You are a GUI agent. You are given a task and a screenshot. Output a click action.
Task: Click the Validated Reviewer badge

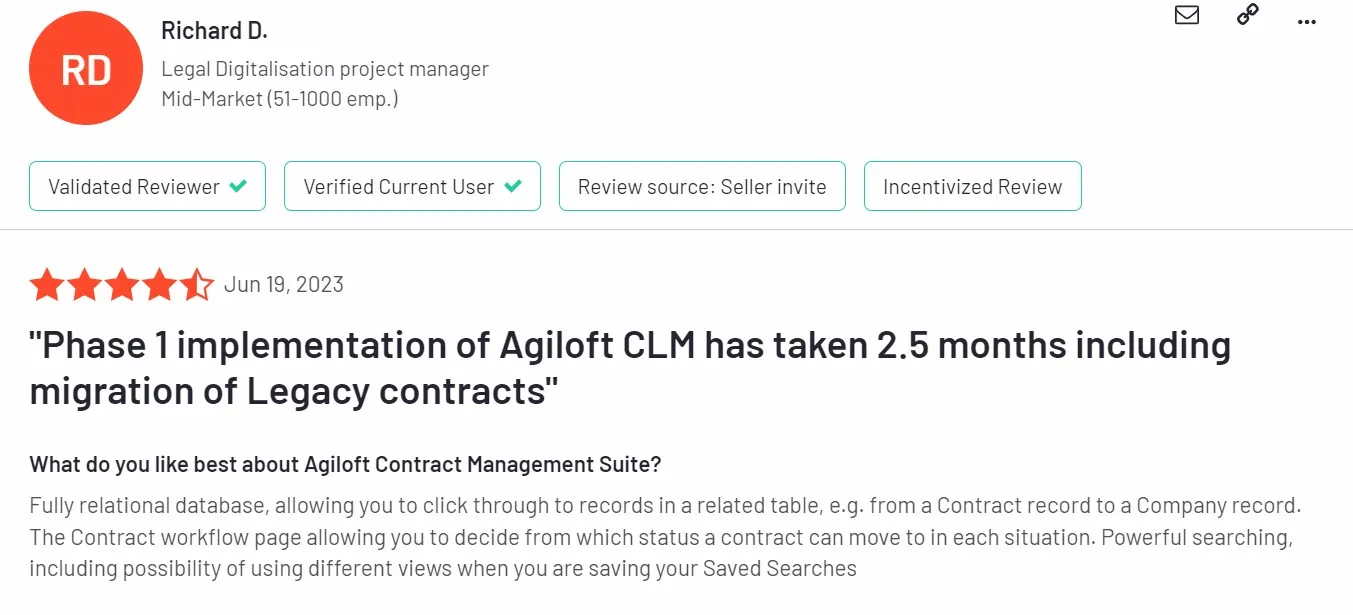147,186
